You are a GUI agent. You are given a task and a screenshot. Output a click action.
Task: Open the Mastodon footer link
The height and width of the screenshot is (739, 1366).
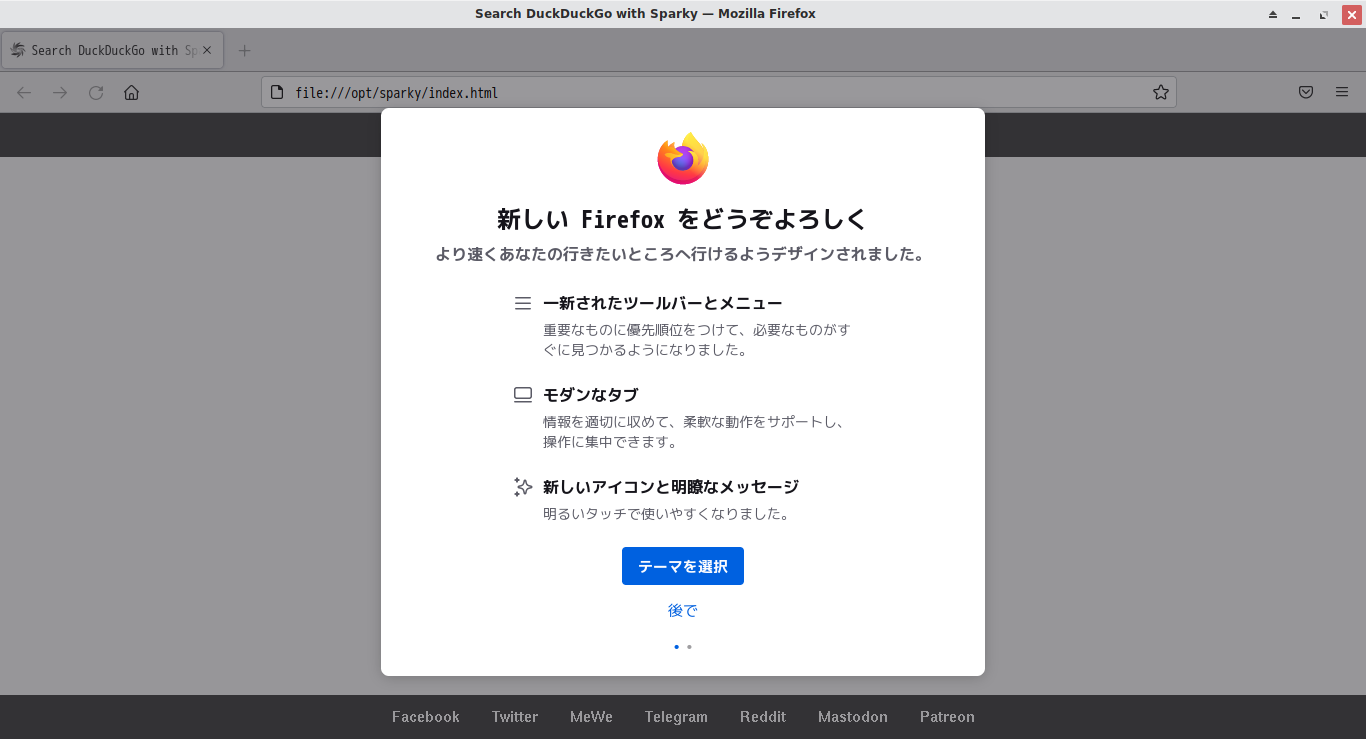tap(853, 717)
